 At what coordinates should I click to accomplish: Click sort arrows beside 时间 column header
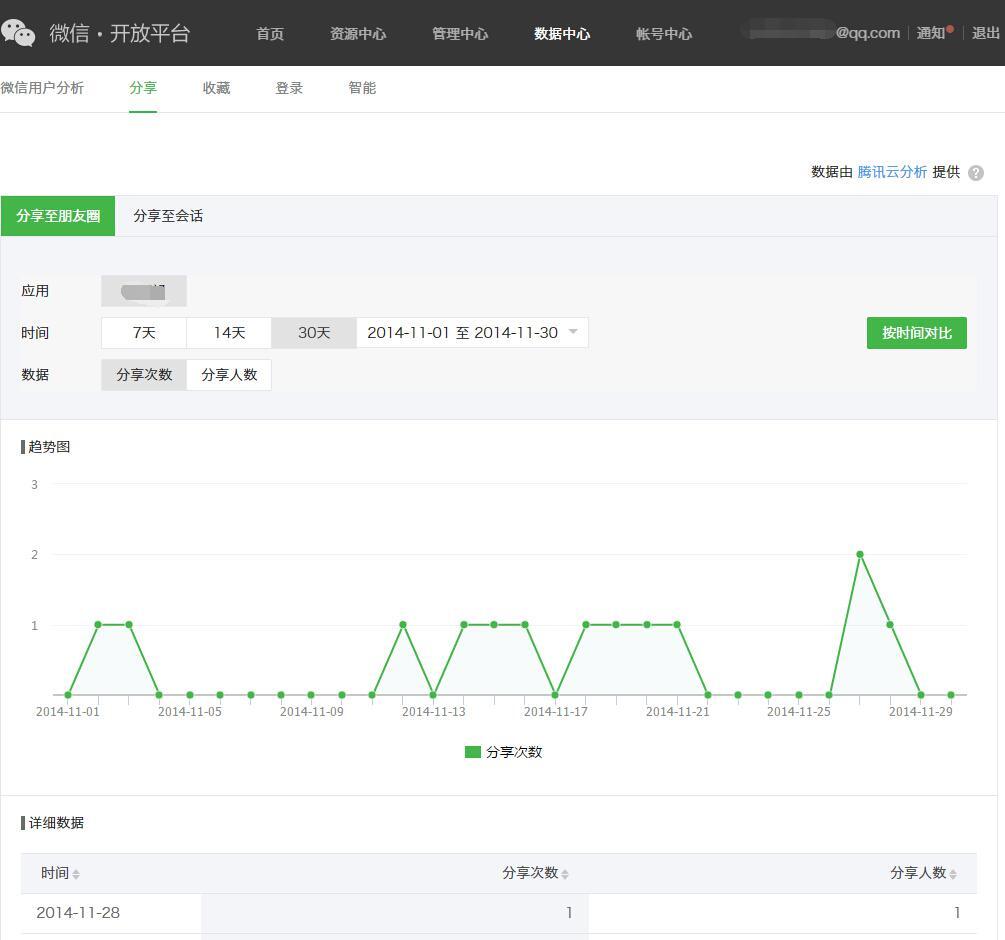76,874
